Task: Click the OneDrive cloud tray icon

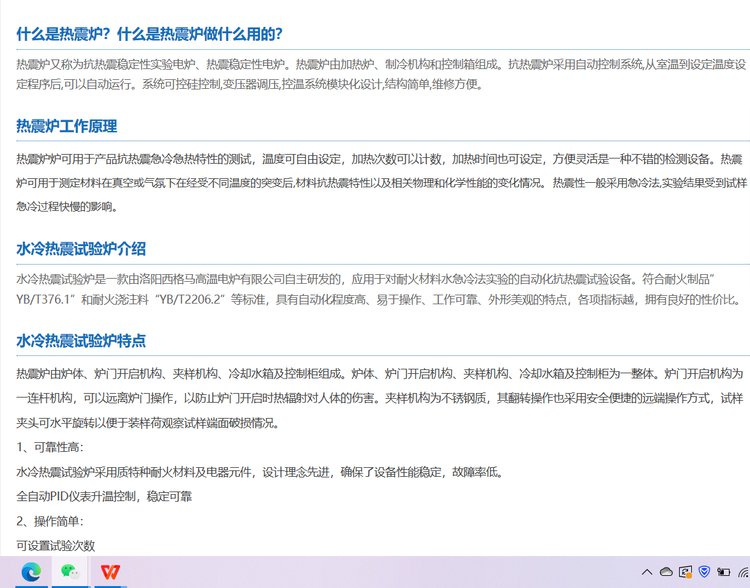Action: 666,572
